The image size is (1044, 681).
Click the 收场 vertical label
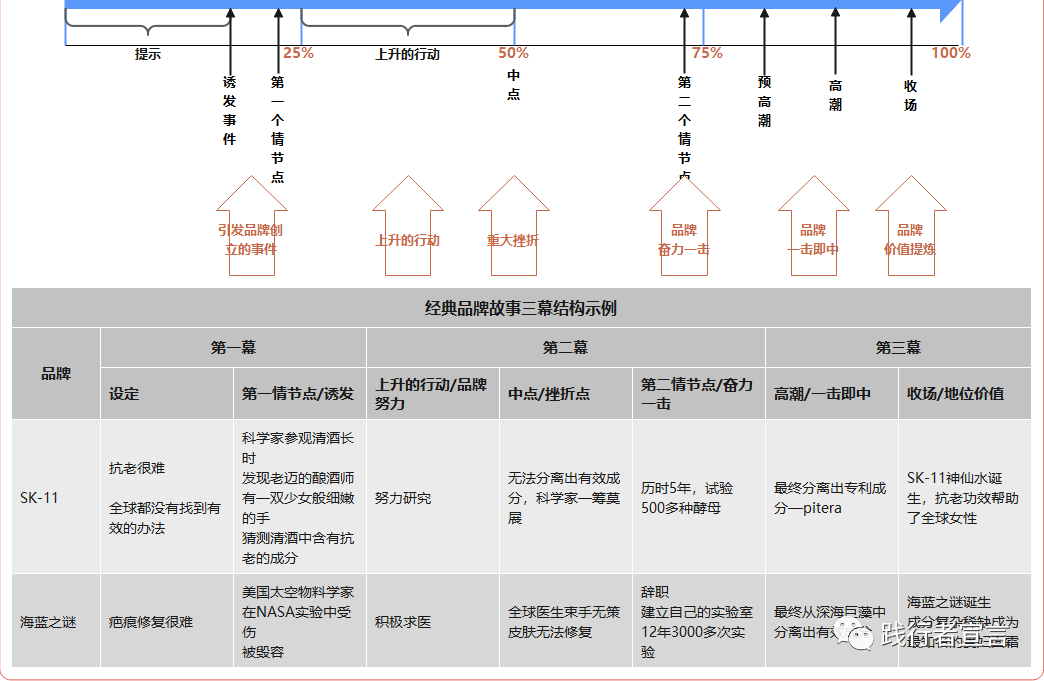click(910, 95)
